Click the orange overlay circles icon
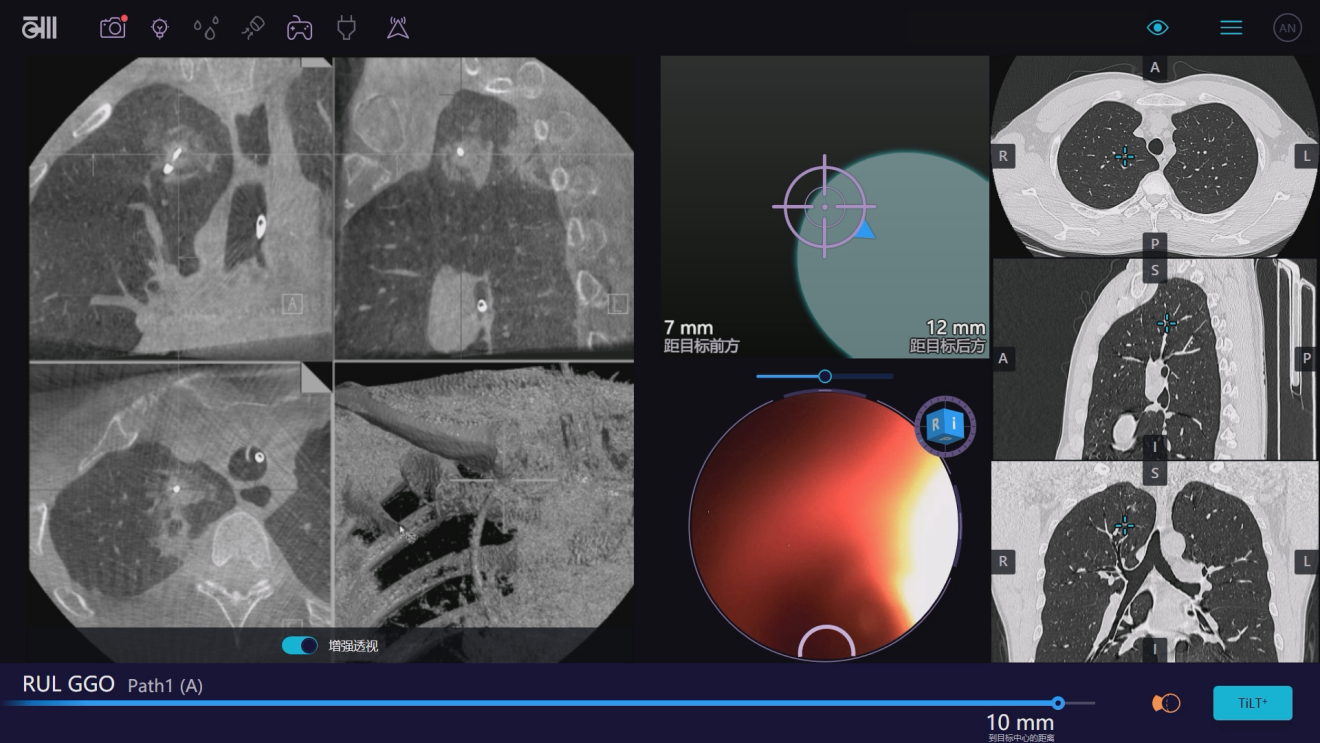Image resolution: width=1320 pixels, height=743 pixels. [1166, 703]
